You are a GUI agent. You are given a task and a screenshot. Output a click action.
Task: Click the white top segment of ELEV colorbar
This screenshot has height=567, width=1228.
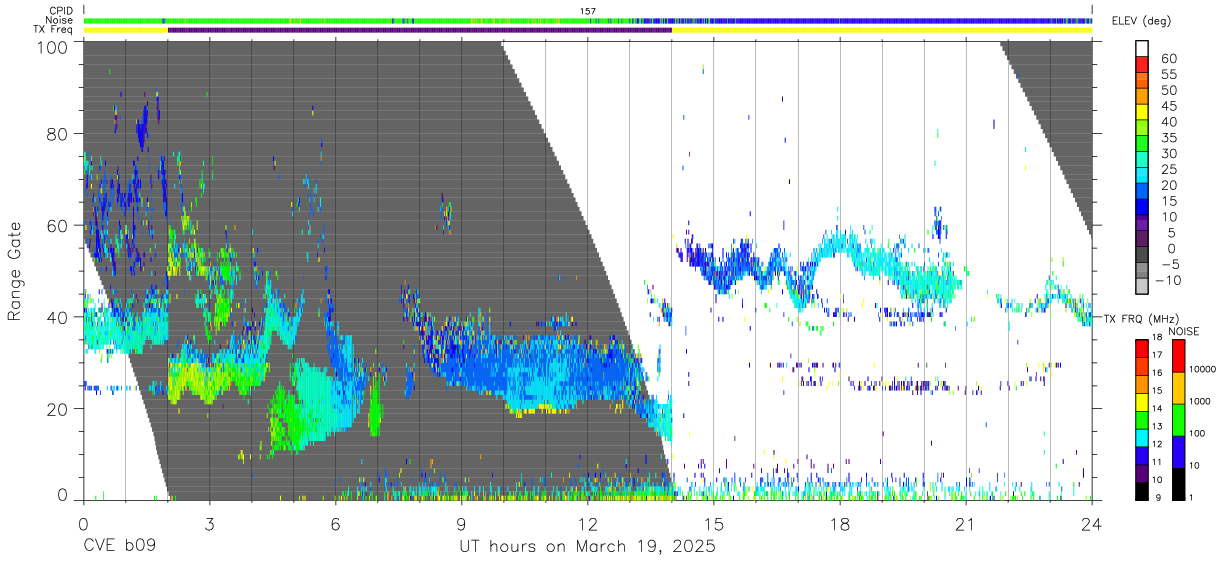[1144, 50]
